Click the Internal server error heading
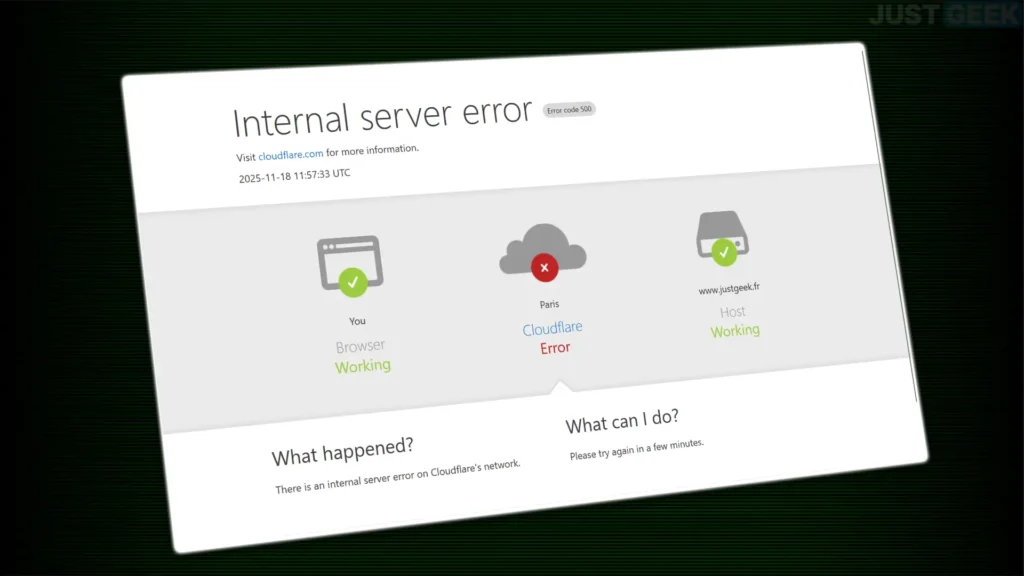Viewport: 1024px width, 576px height. 383,118
